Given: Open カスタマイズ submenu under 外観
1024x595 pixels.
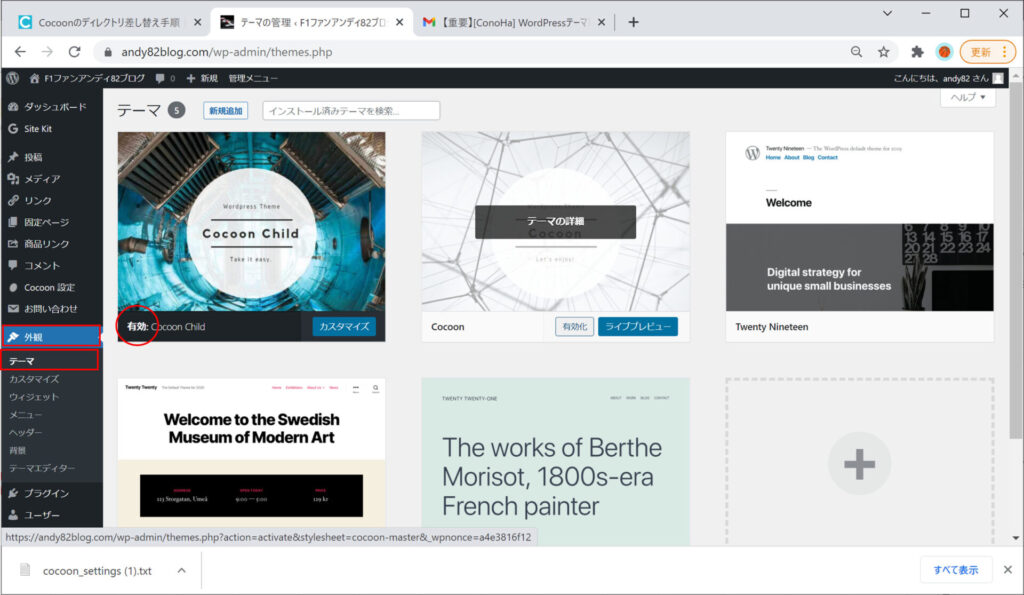Looking at the screenshot, I should tap(34, 379).
